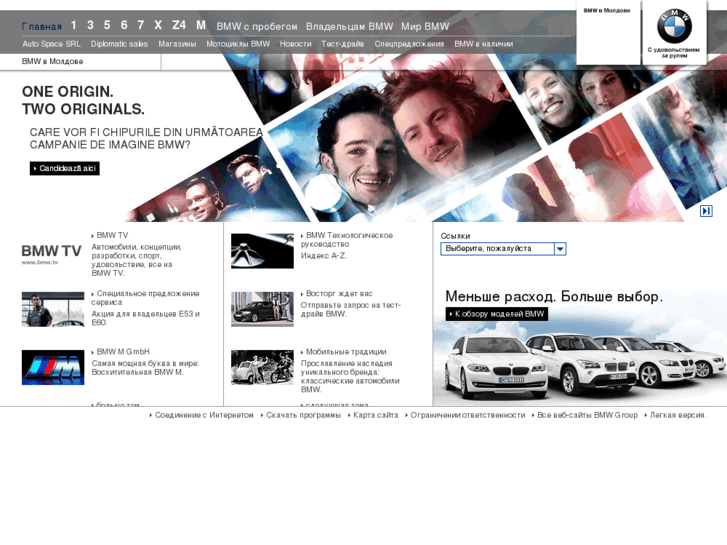This screenshot has height=545, width=727.
Task: Open the M models menu item
Action: [201, 25]
